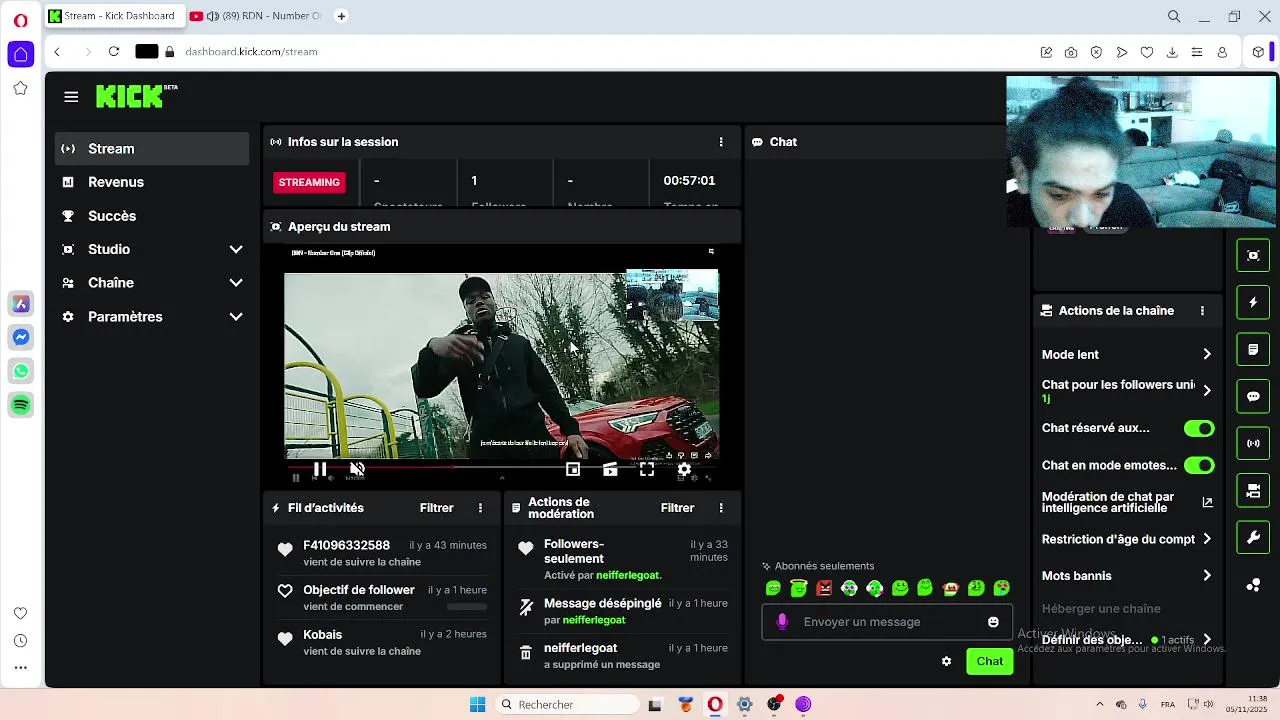The image size is (1280, 720).
Task: Click the green Chat send button
Action: pos(990,661)
